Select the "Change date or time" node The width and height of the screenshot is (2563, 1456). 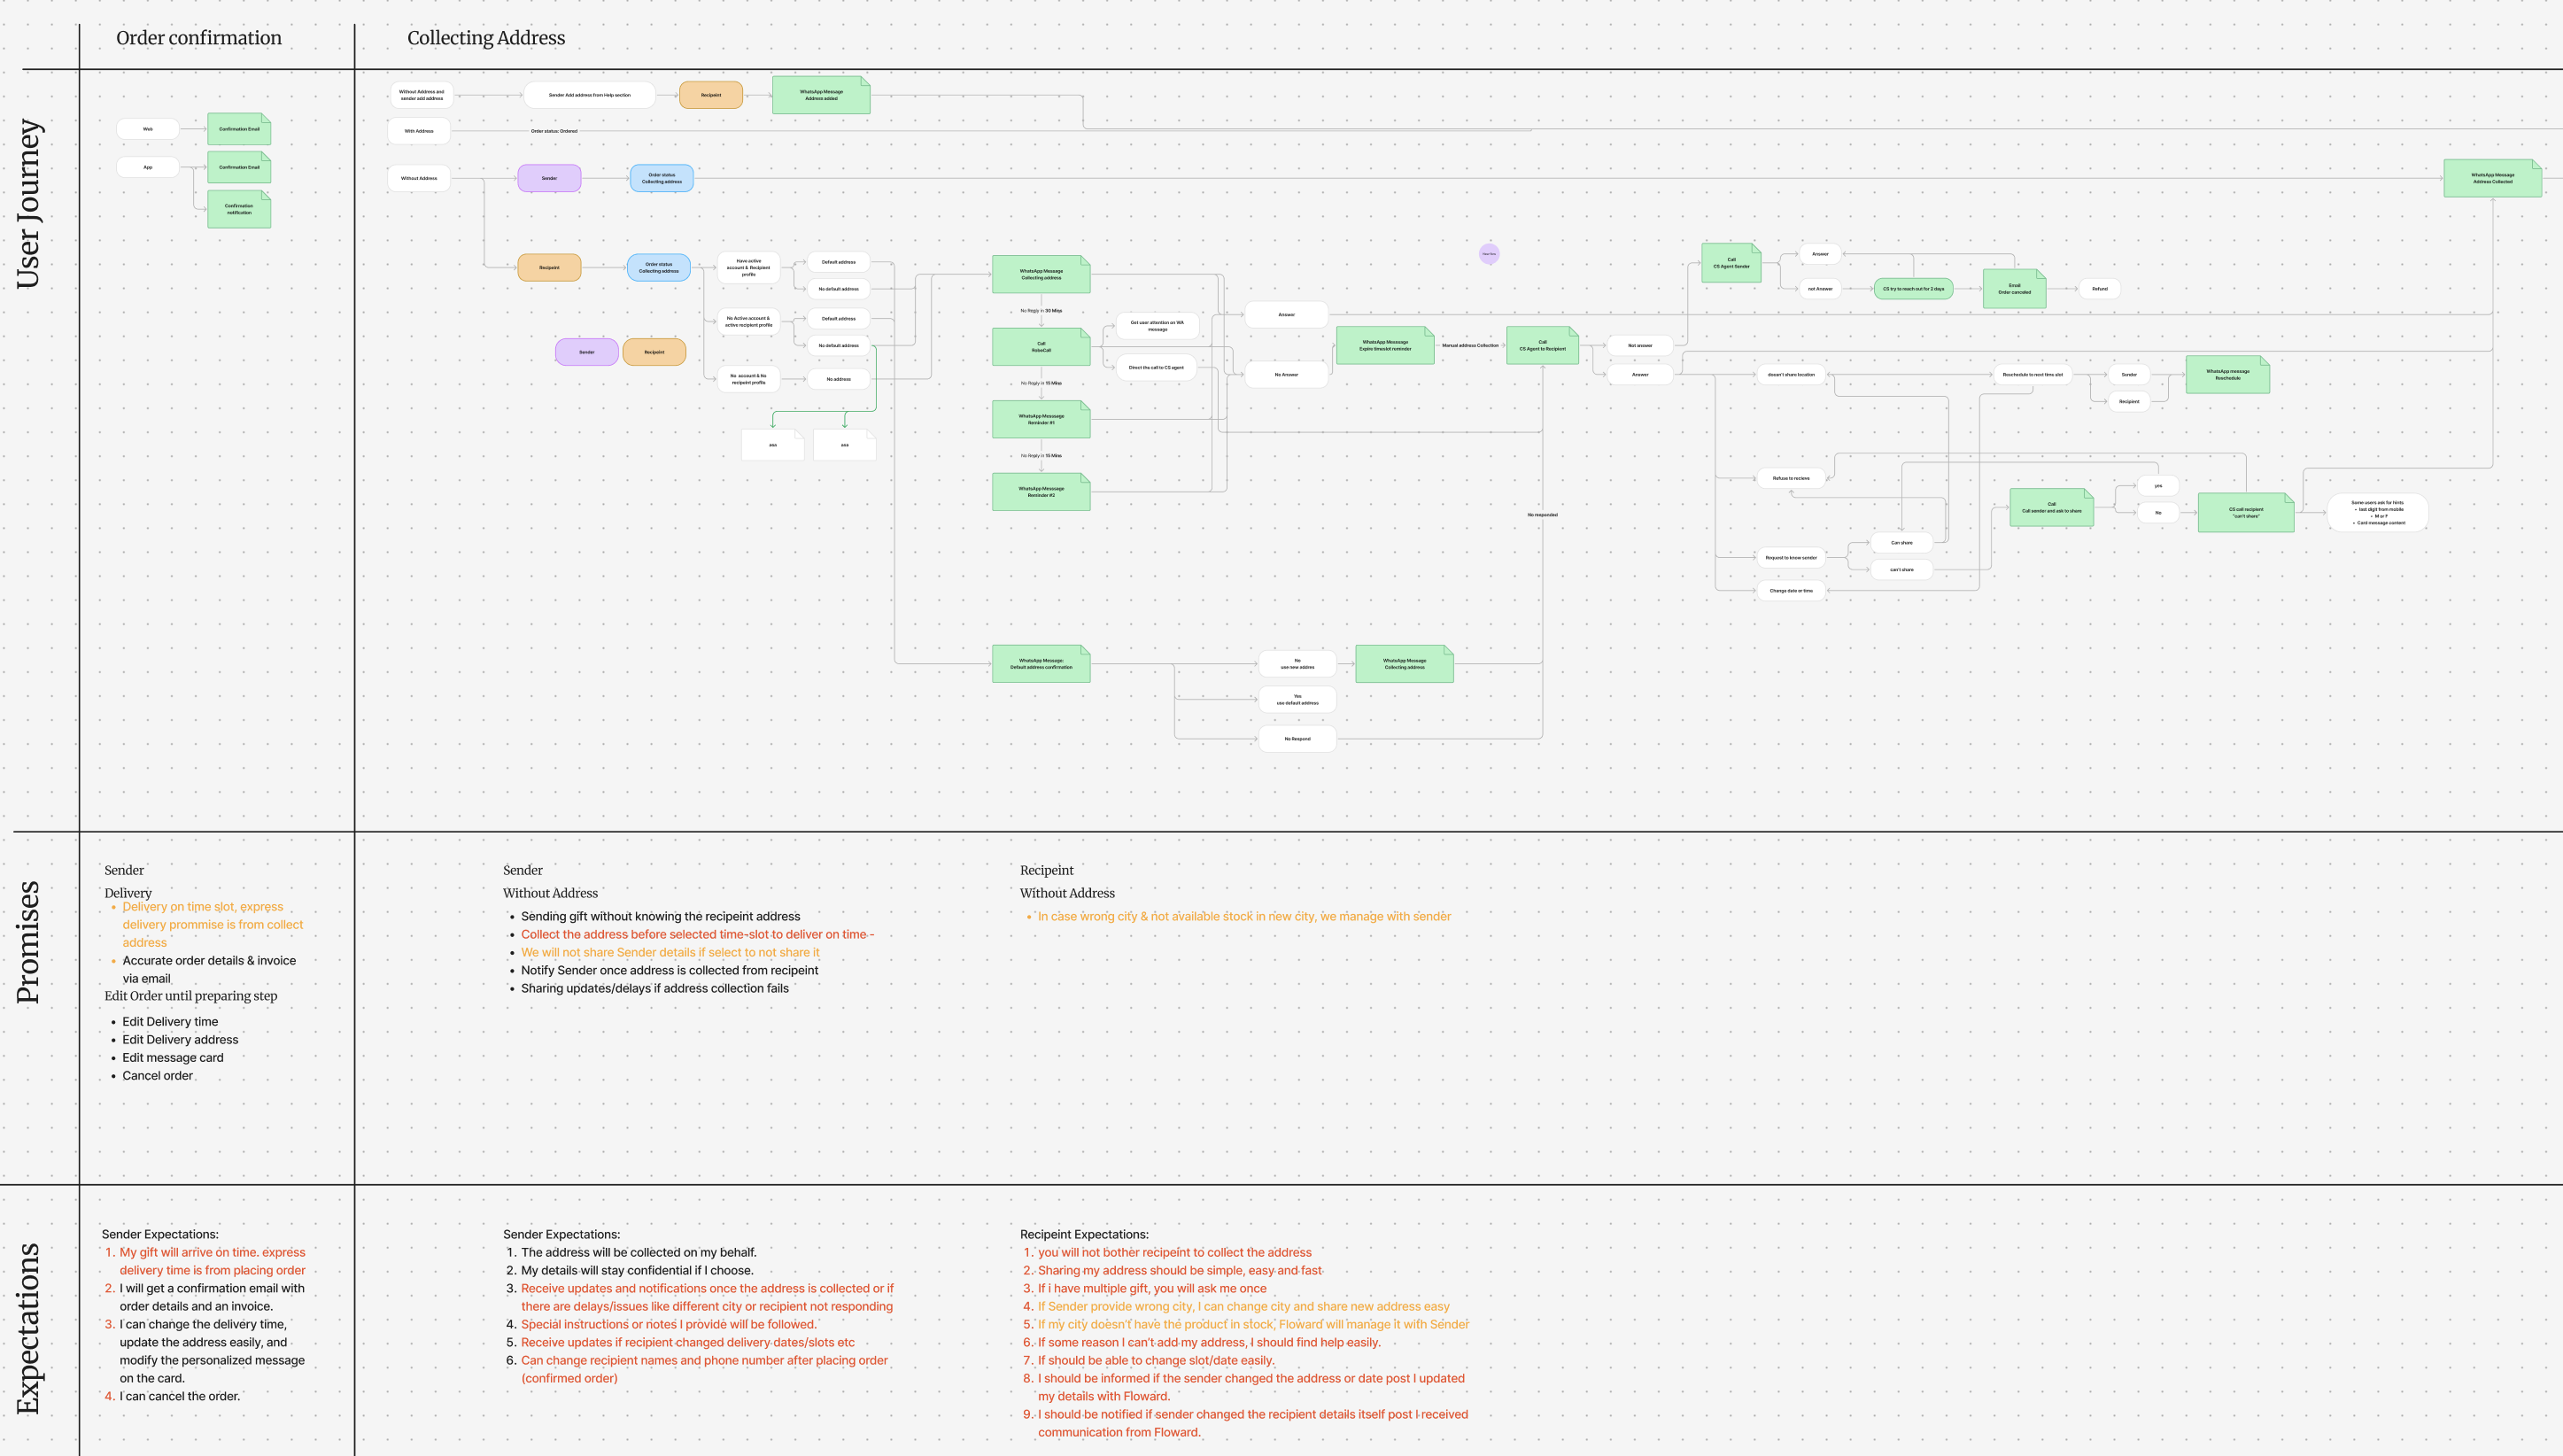1791,591
